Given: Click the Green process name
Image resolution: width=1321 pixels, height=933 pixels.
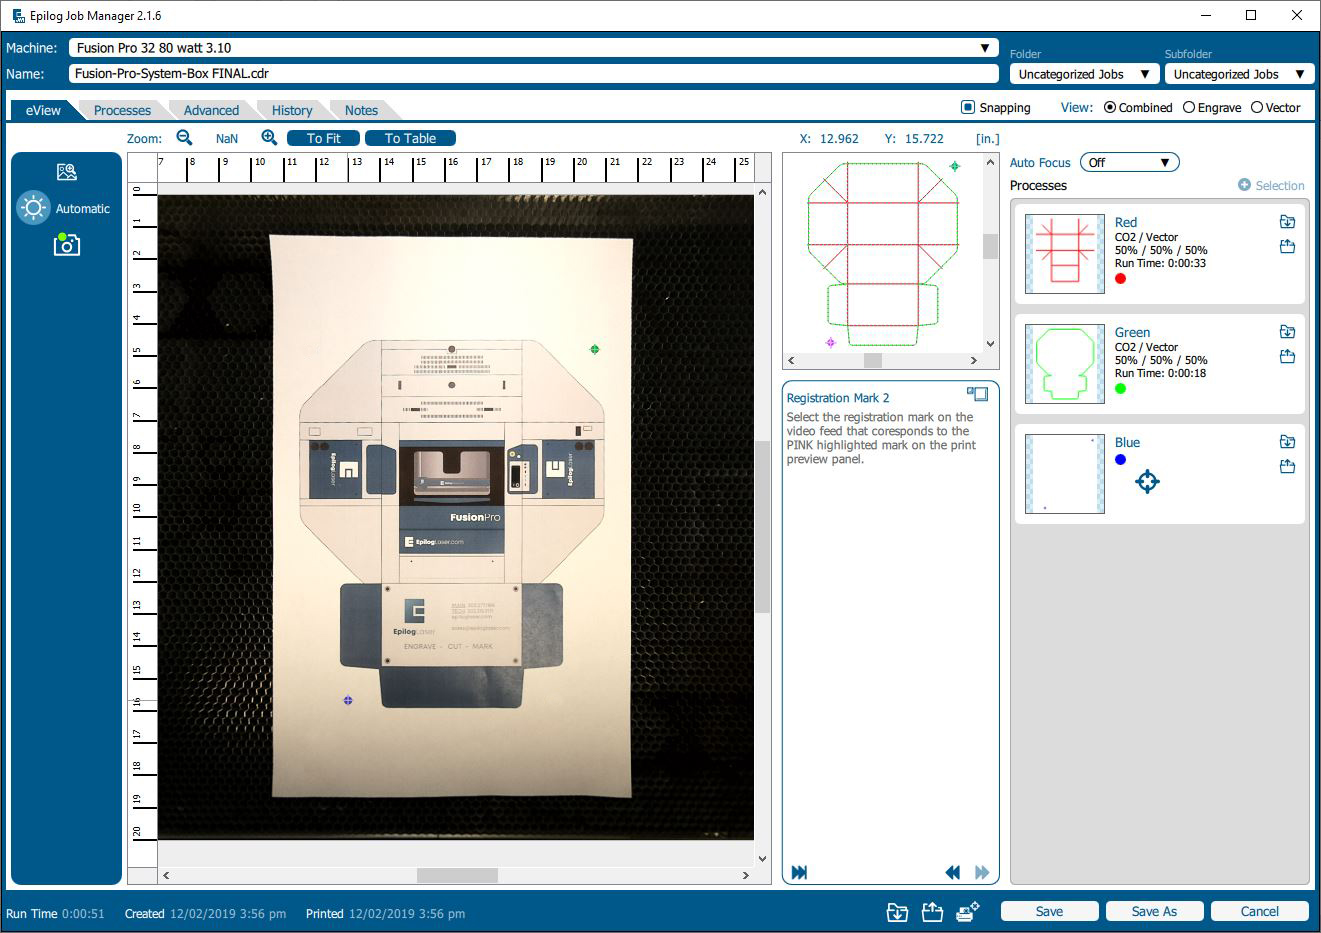Looking at the screenshot, I should (x=1132, y=332).
